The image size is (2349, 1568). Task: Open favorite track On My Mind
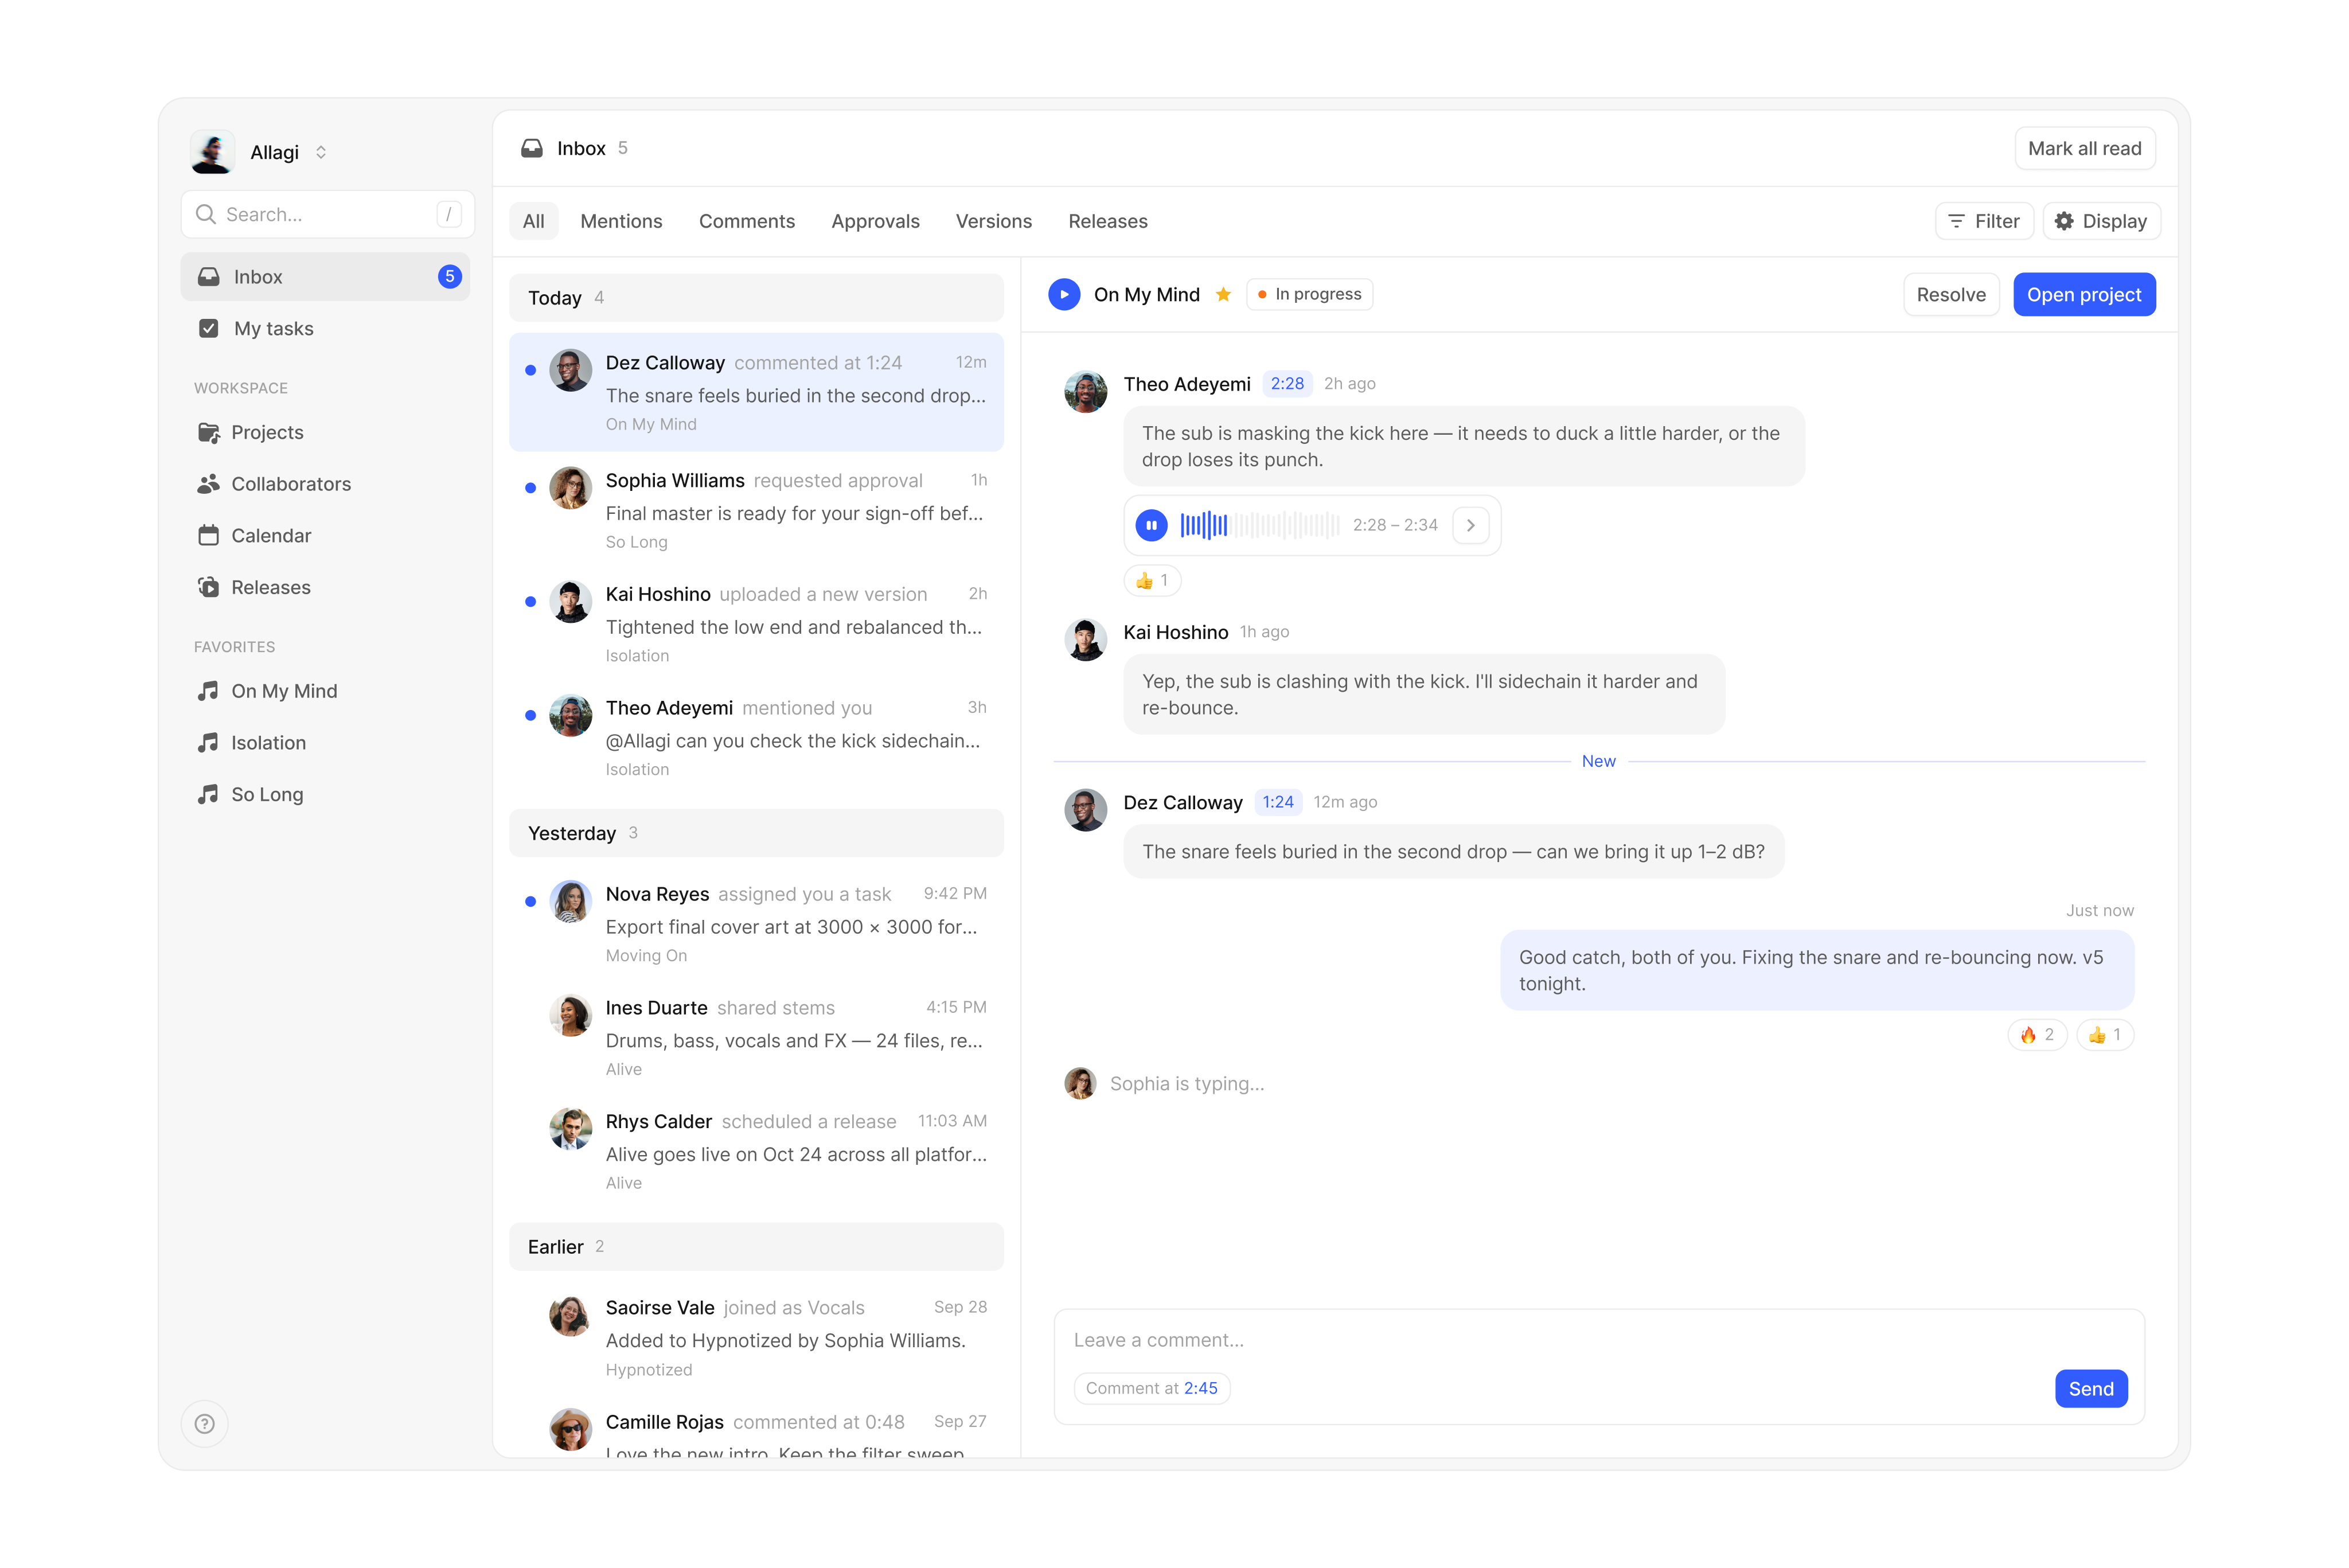(x=325, y=691)
